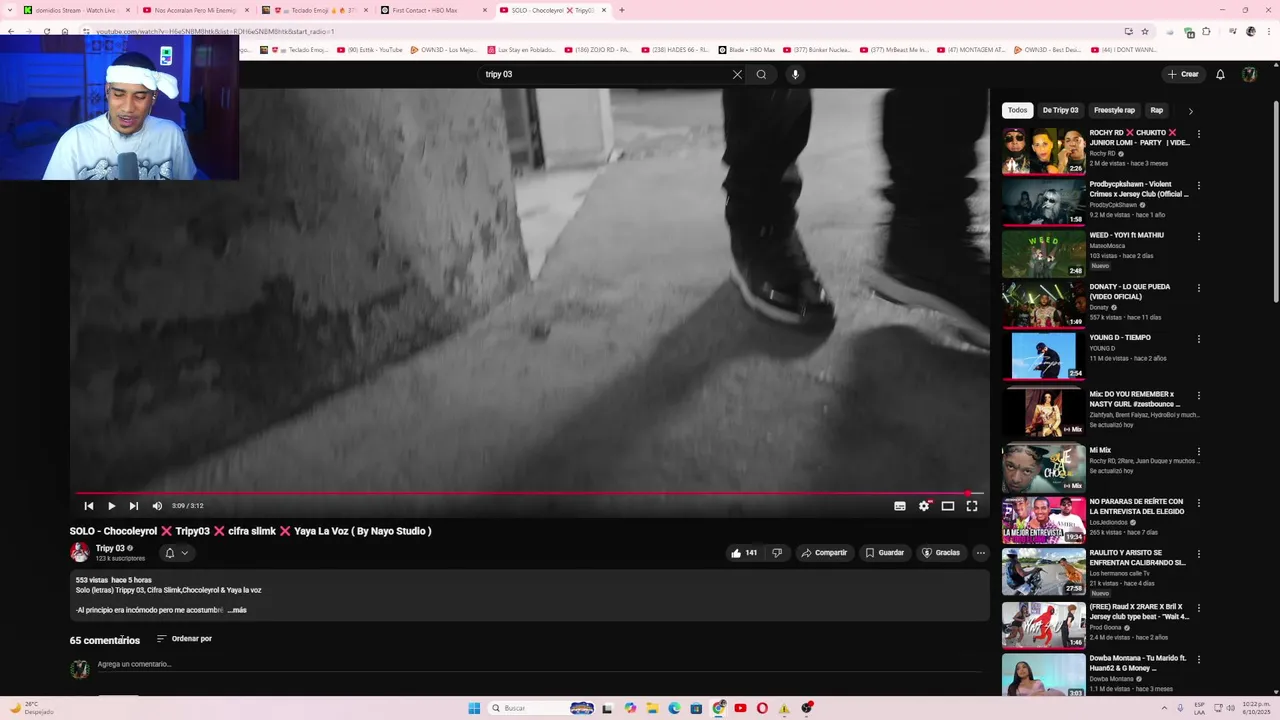Switch to First Contact HBO Max tab
1280x720 pixels.
point(425,10)
